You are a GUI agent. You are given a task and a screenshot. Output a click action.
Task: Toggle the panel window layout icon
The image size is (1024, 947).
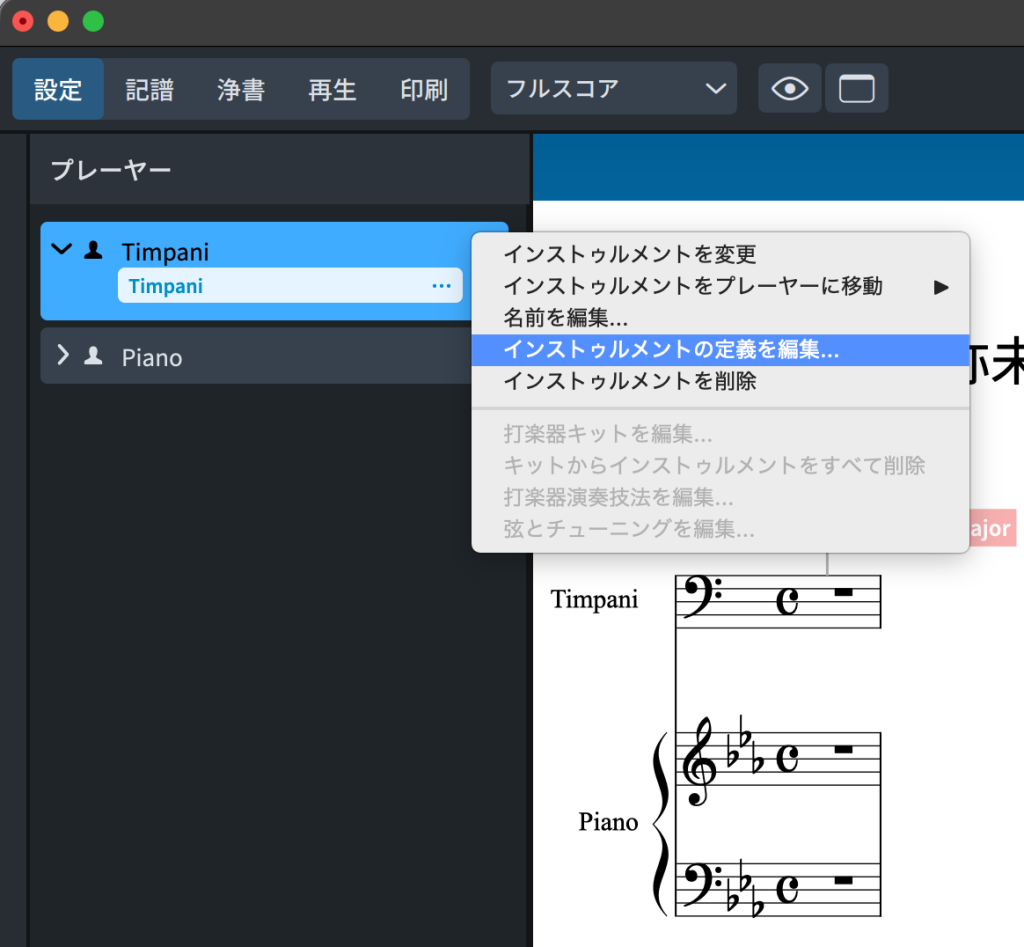[856, 89]
